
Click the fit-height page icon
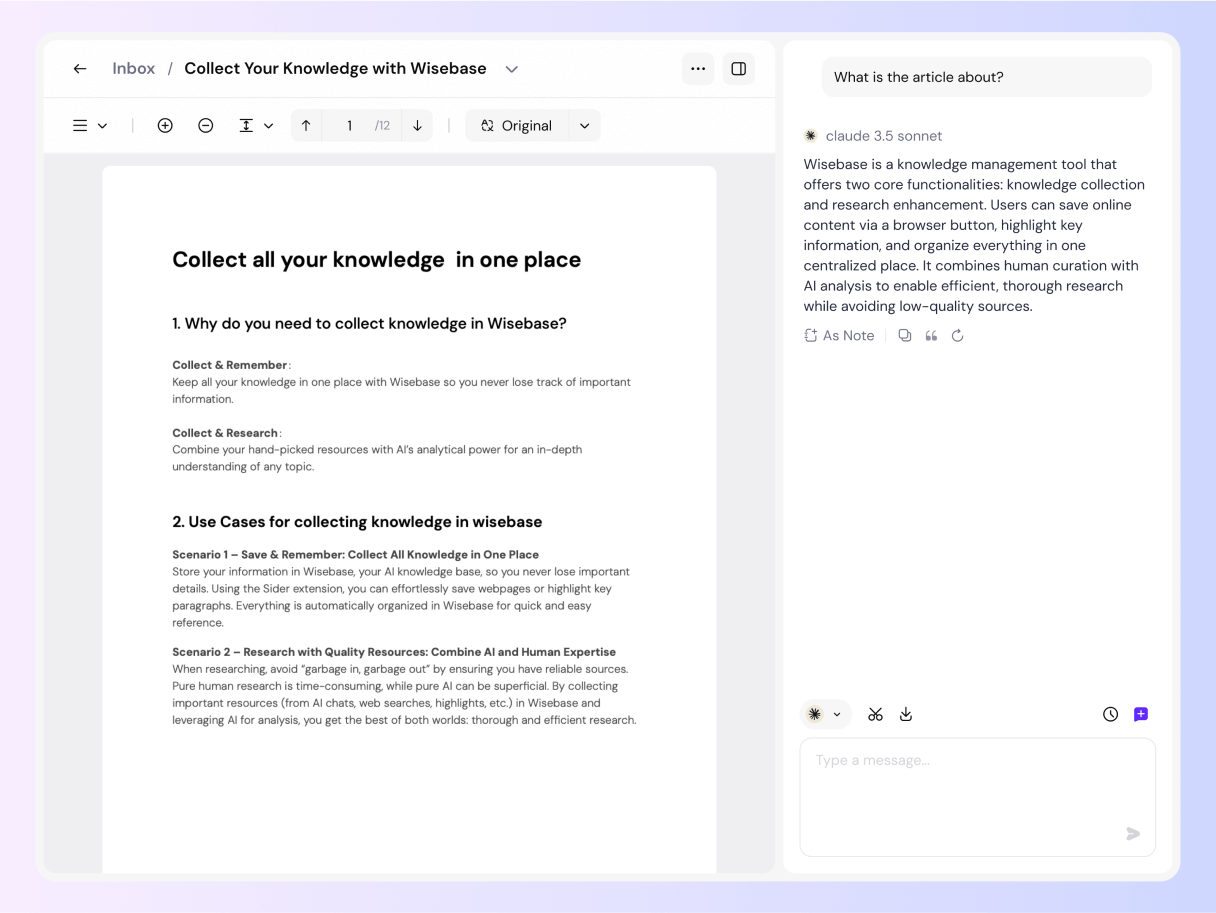click(246, 126)
